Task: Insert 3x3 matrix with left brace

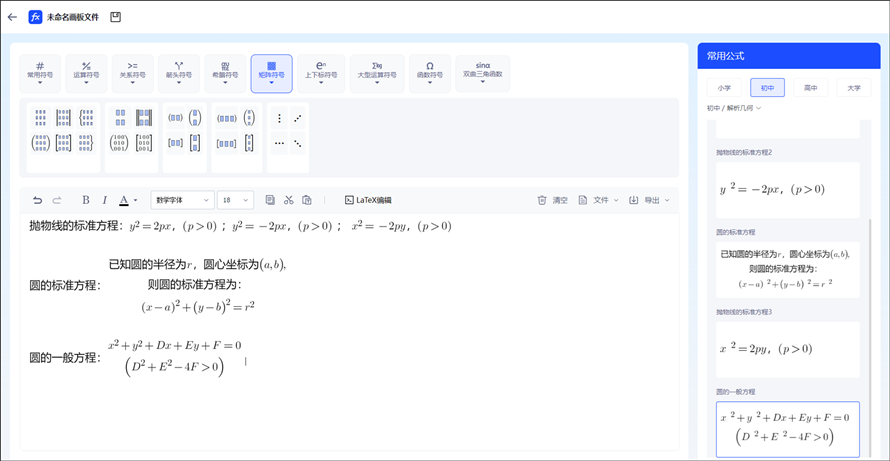Action: [86, 118]
